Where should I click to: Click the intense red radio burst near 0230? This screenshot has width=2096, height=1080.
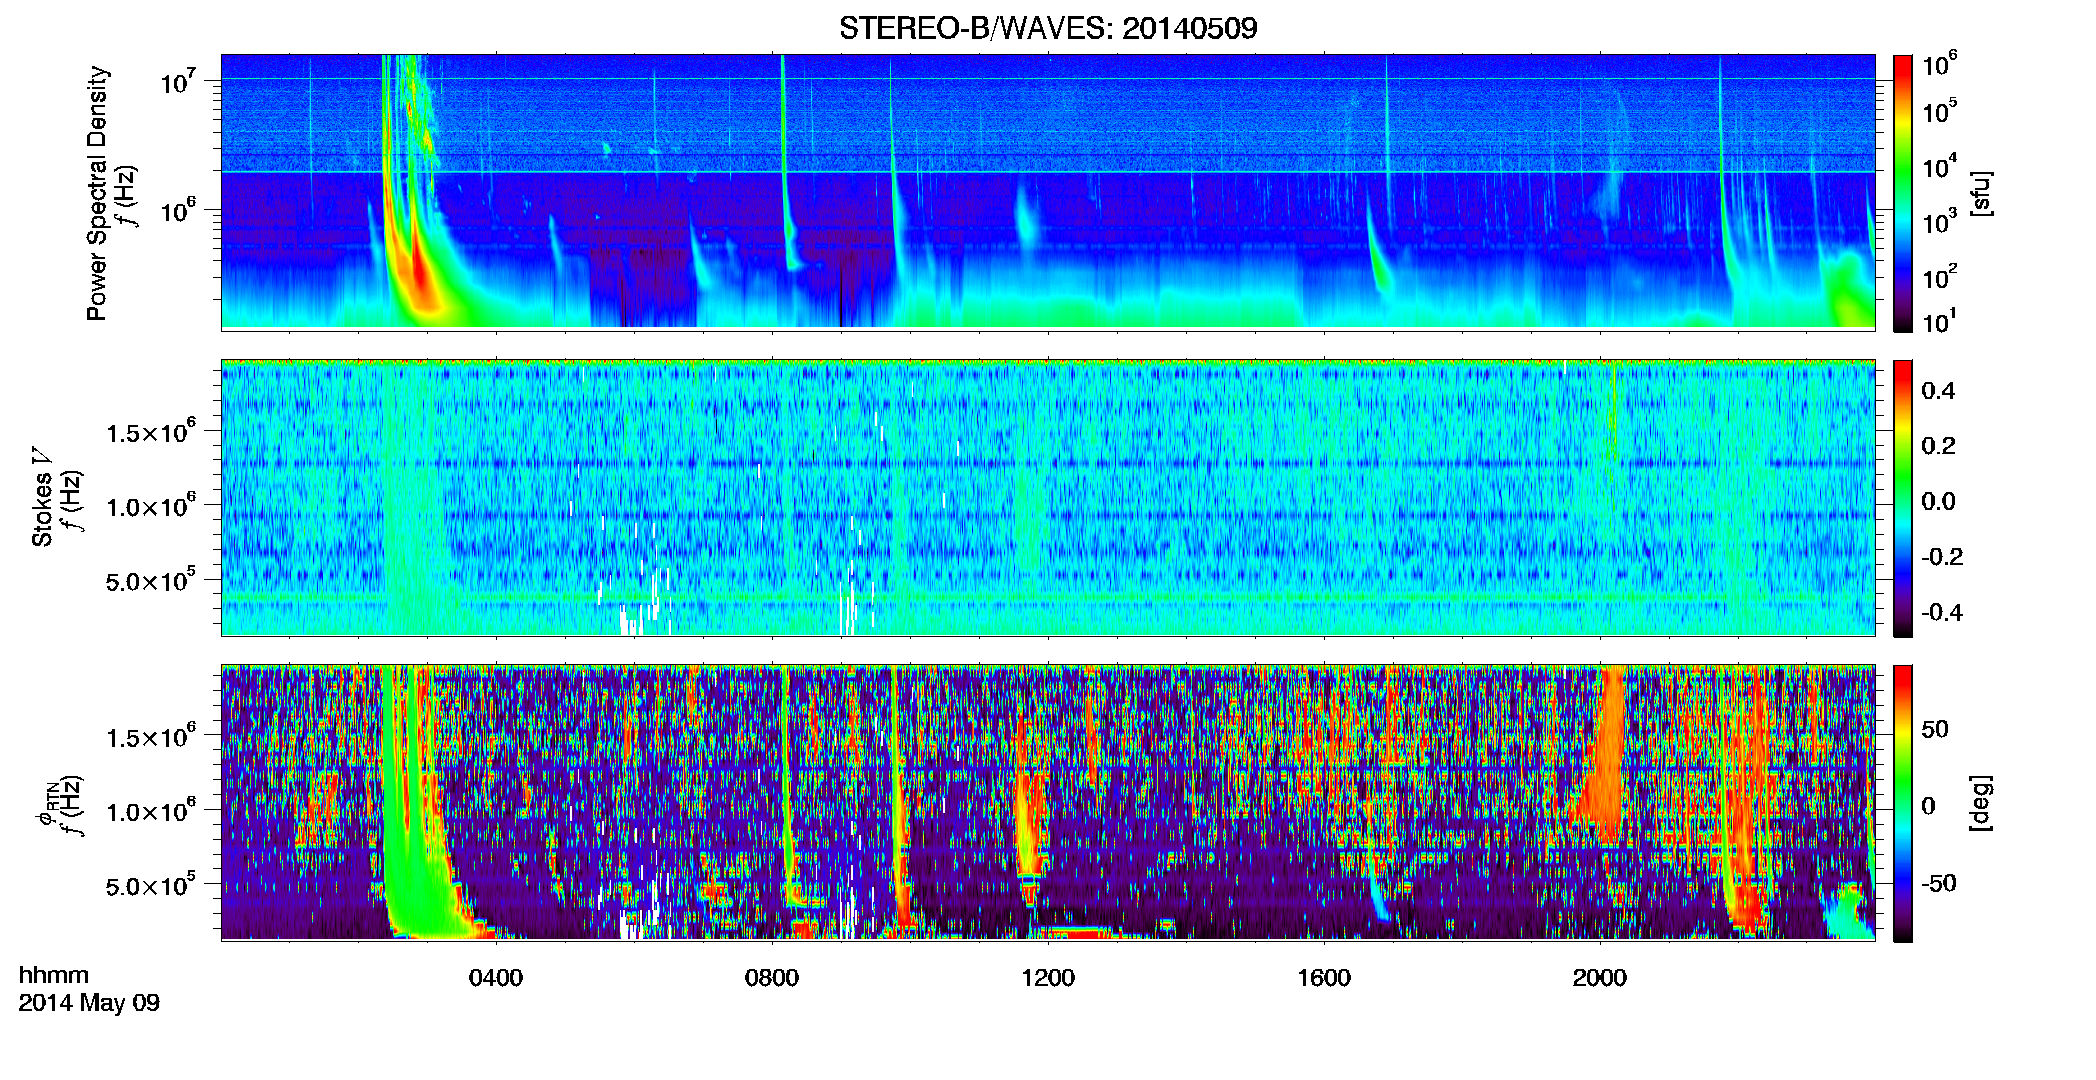pos(420,275)
